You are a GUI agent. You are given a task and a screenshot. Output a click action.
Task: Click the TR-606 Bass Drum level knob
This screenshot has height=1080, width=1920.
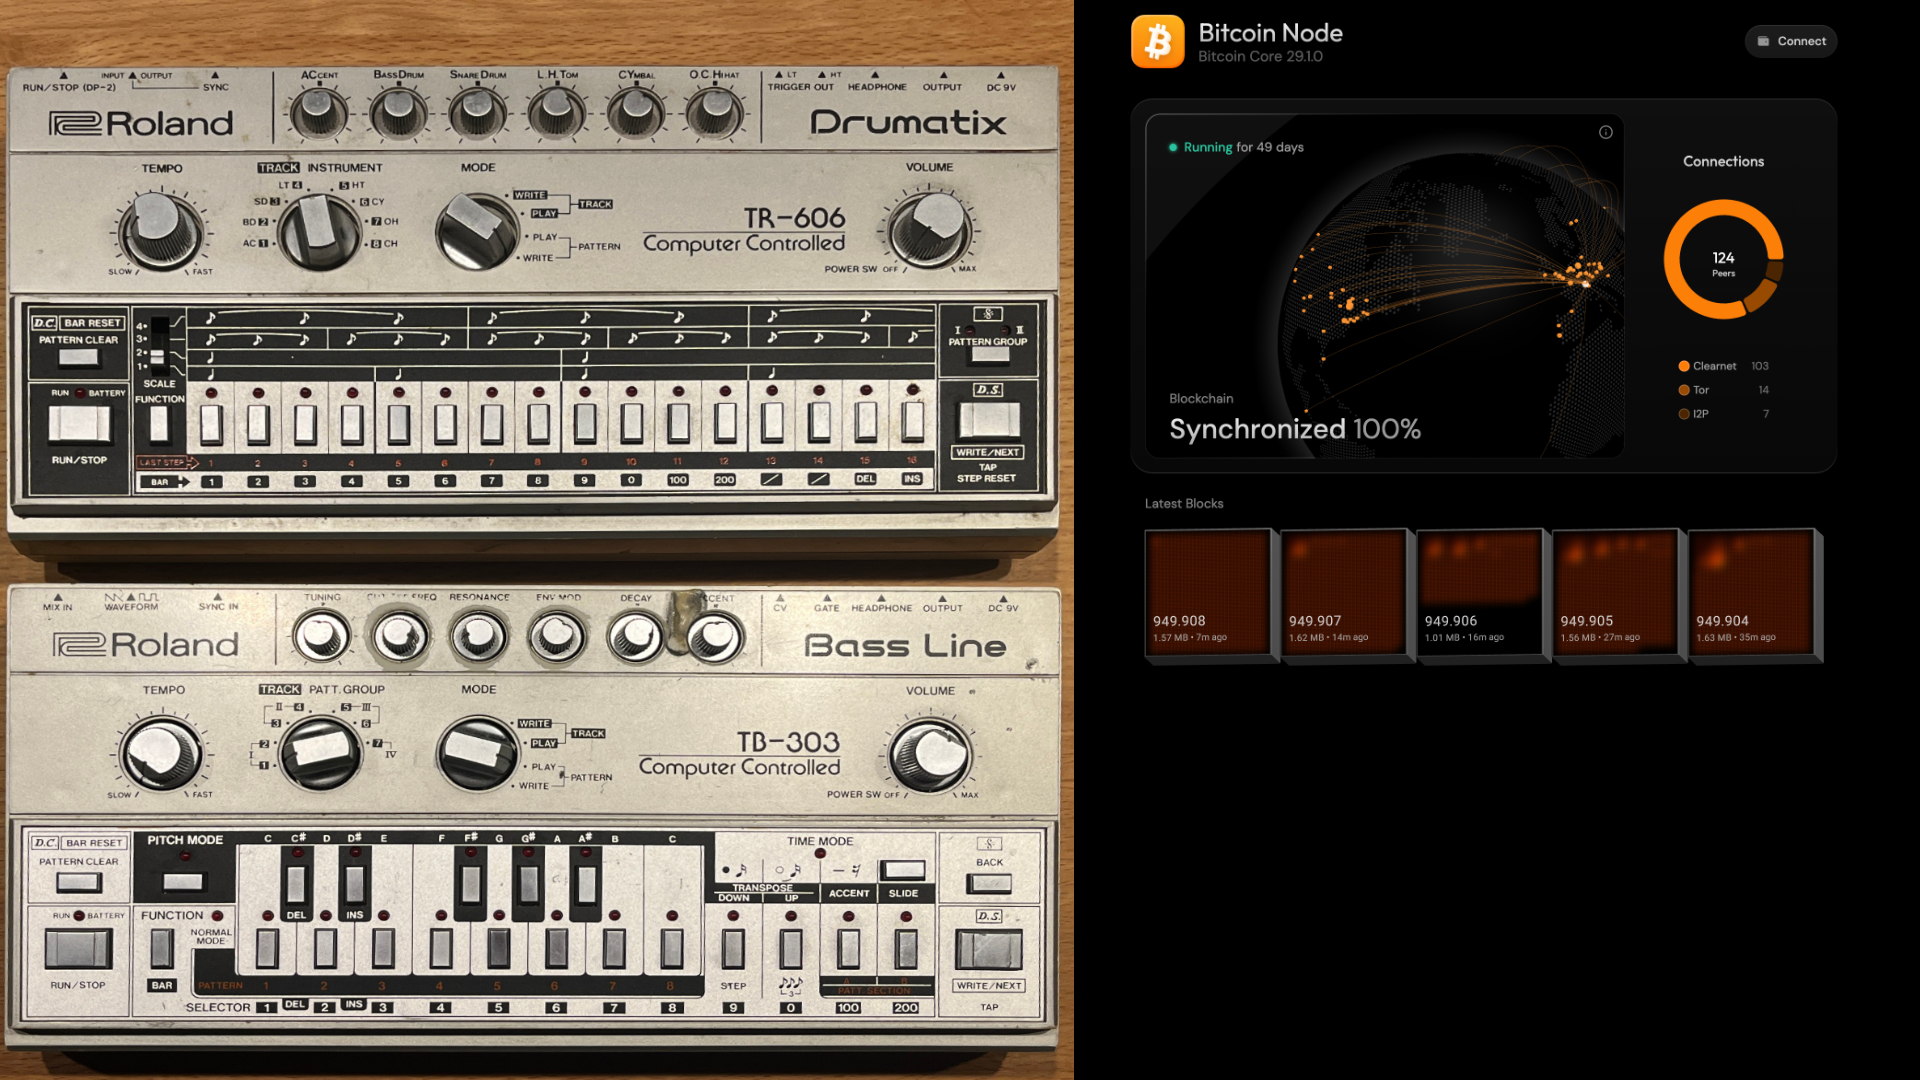pyautogui.click(x=398, y=113)
